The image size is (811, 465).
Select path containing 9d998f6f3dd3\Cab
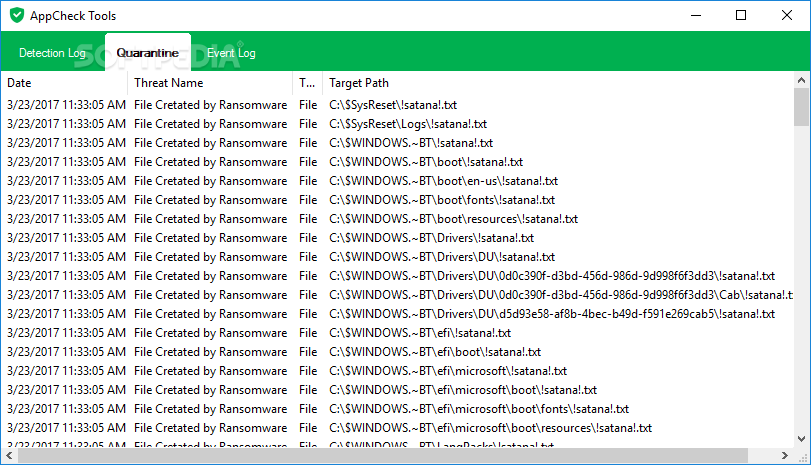[x=561, y=295]
